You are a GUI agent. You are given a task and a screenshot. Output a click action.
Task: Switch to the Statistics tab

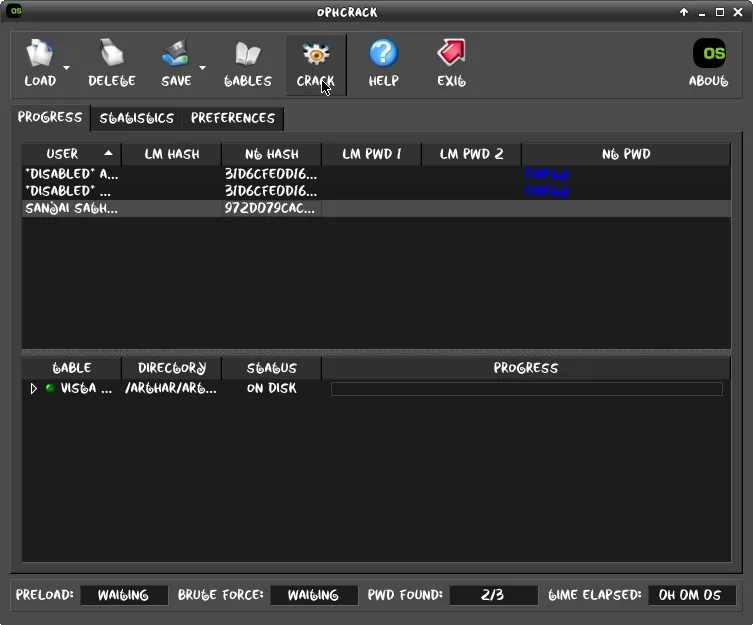[137, 118]
